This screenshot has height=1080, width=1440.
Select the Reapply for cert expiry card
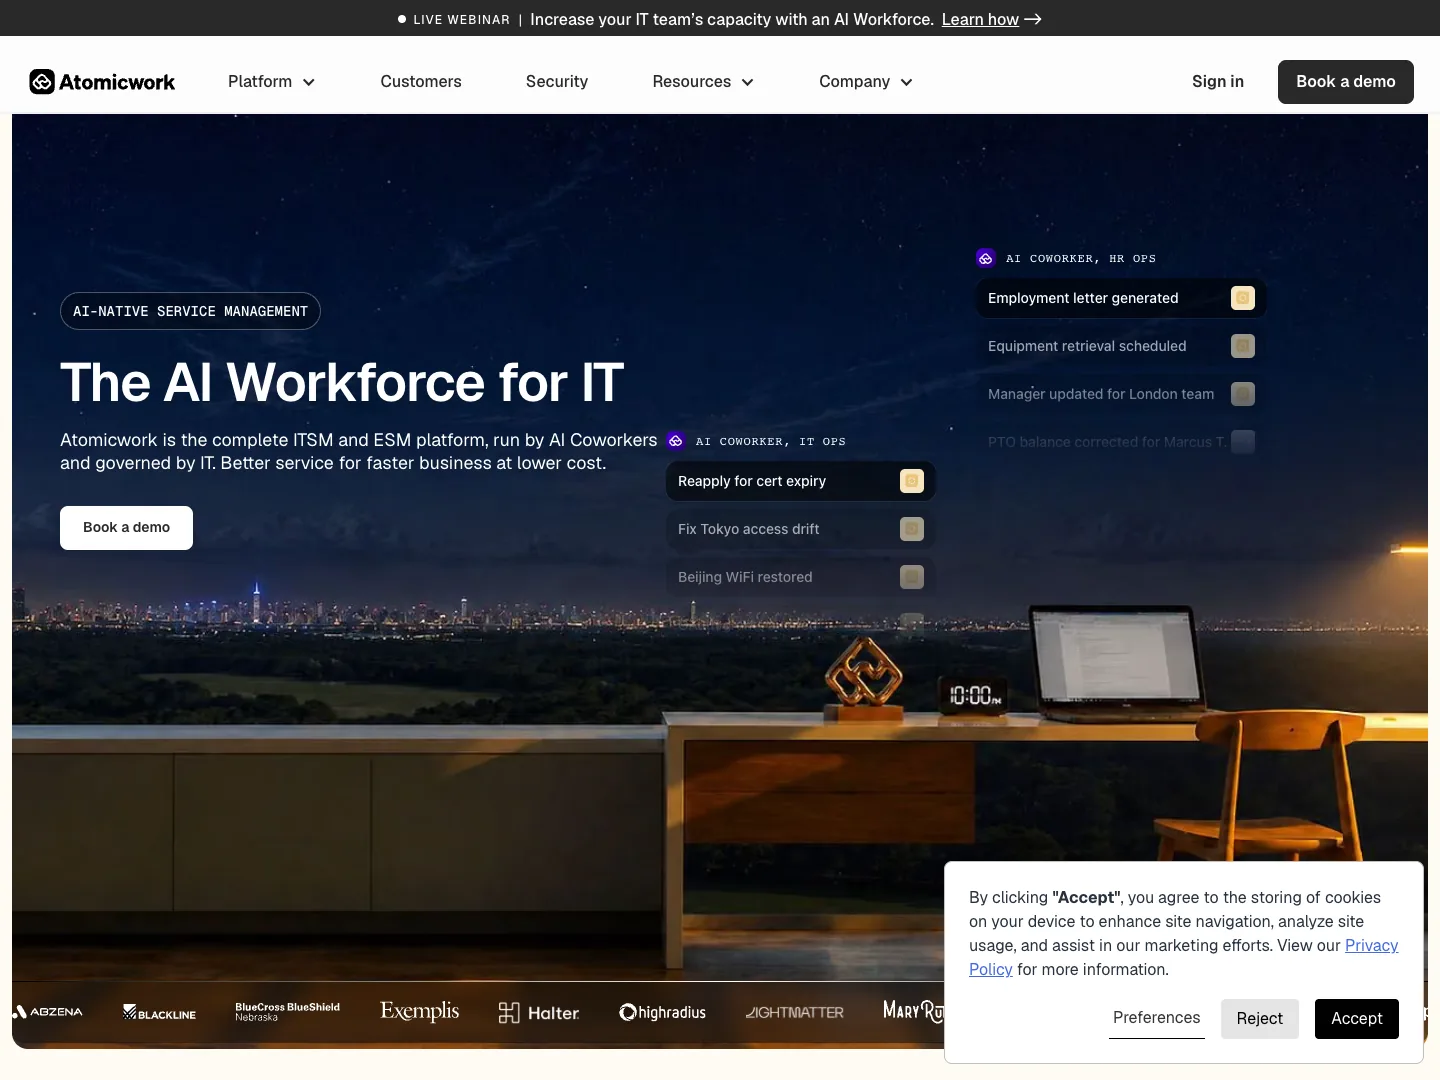click(801, 481)
